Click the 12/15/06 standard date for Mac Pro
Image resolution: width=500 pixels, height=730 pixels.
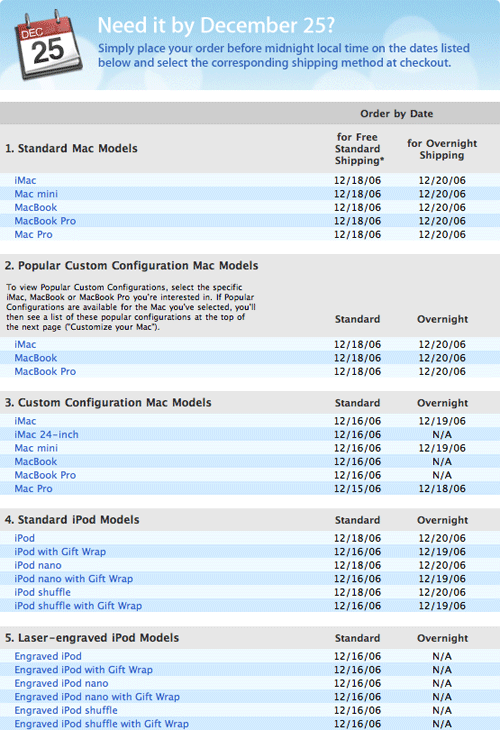click(x=357, y=489)
